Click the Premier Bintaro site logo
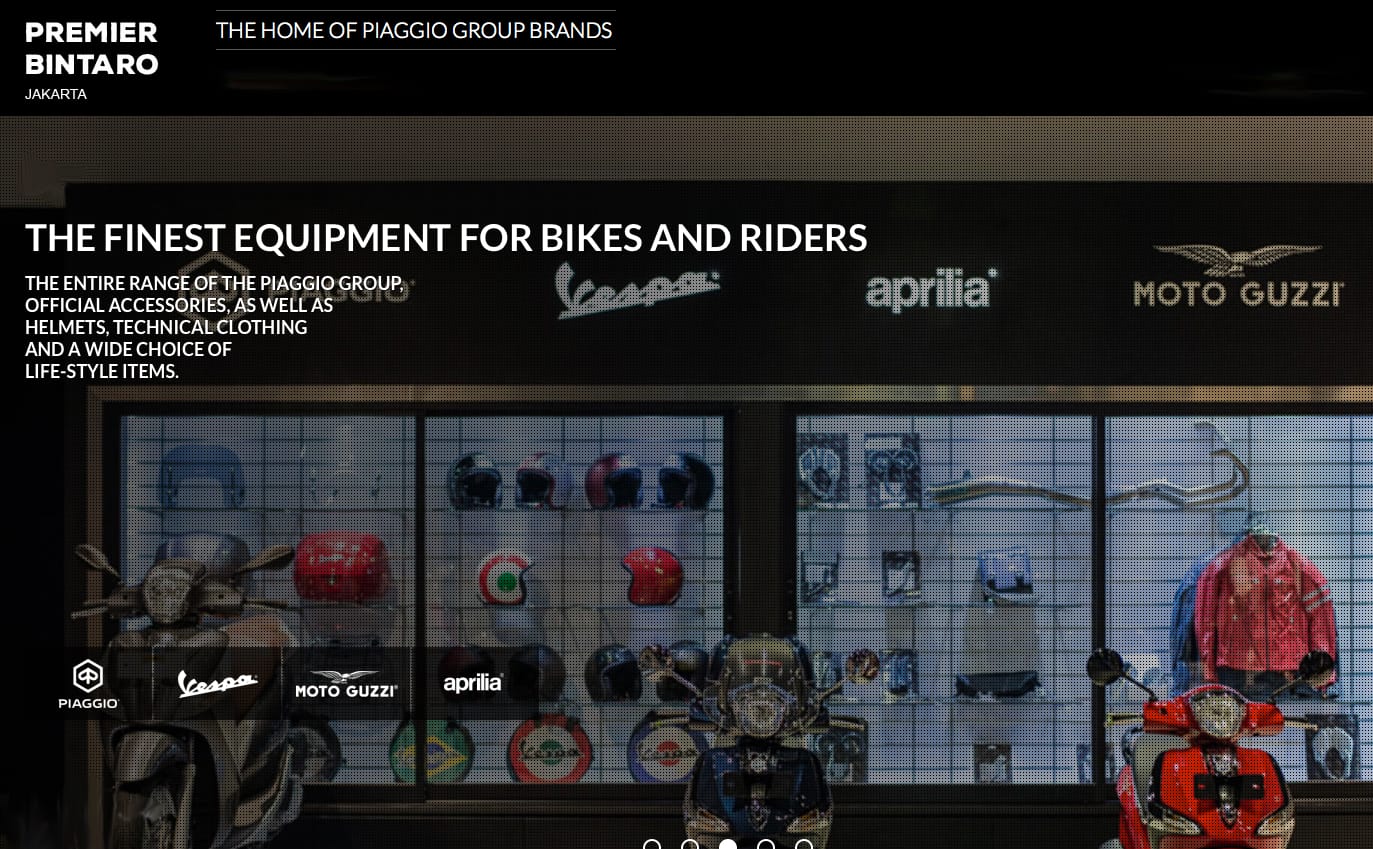Image resolution: width=1373 pixels, height=849 pixels. [x=91, y=48]
